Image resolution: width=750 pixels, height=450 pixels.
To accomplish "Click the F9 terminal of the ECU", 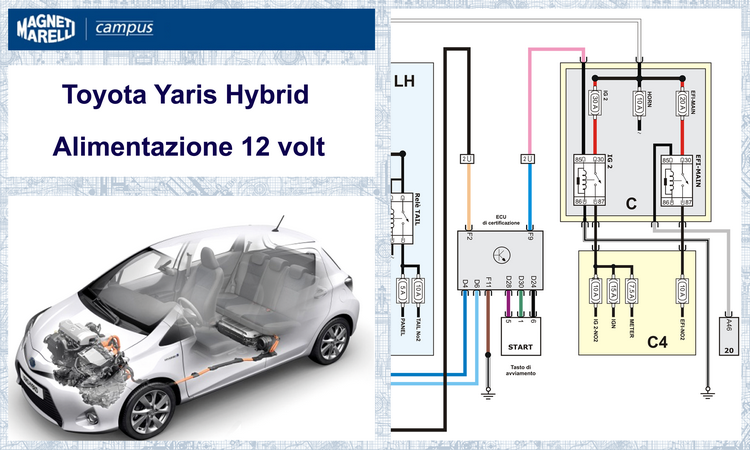I will tap(529, 235).
